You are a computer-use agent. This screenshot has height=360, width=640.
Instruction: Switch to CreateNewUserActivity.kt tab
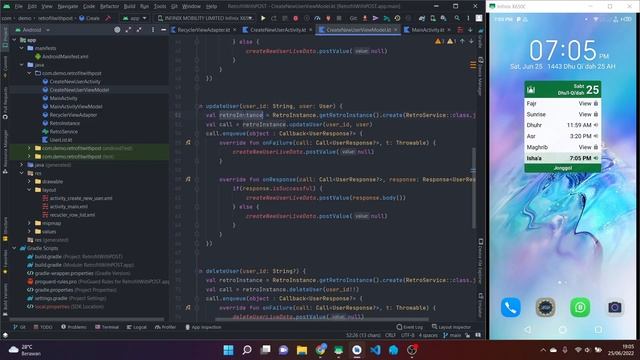[278, 30]
